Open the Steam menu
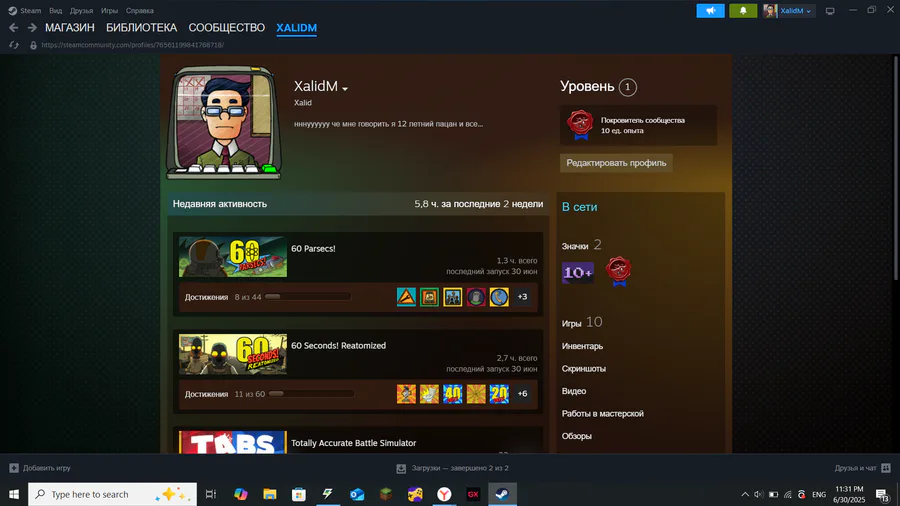900x506 pixels. click(x=30, y=10)
